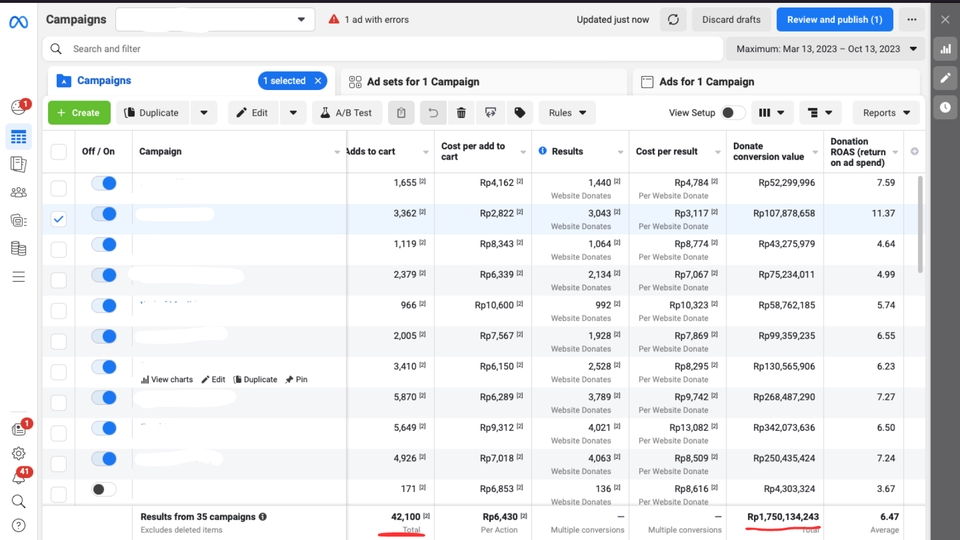Check the row with 1,119 adds to cart

click(58, 249)
